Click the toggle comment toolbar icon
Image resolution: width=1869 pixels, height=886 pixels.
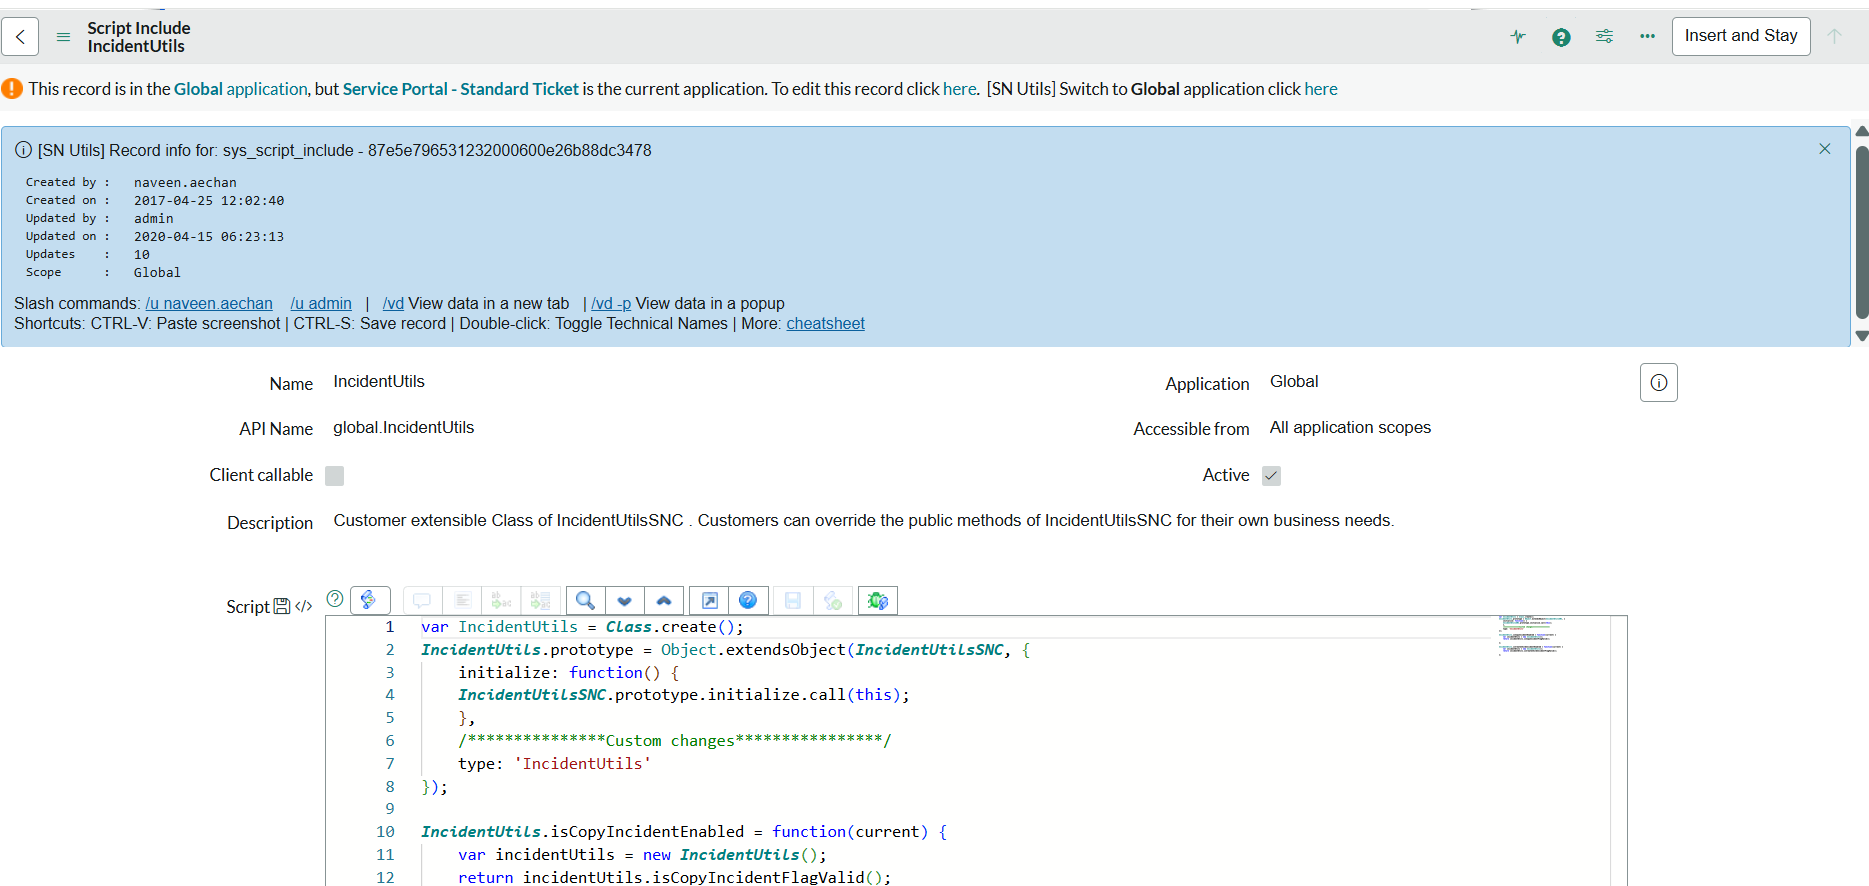coord(422,600)
